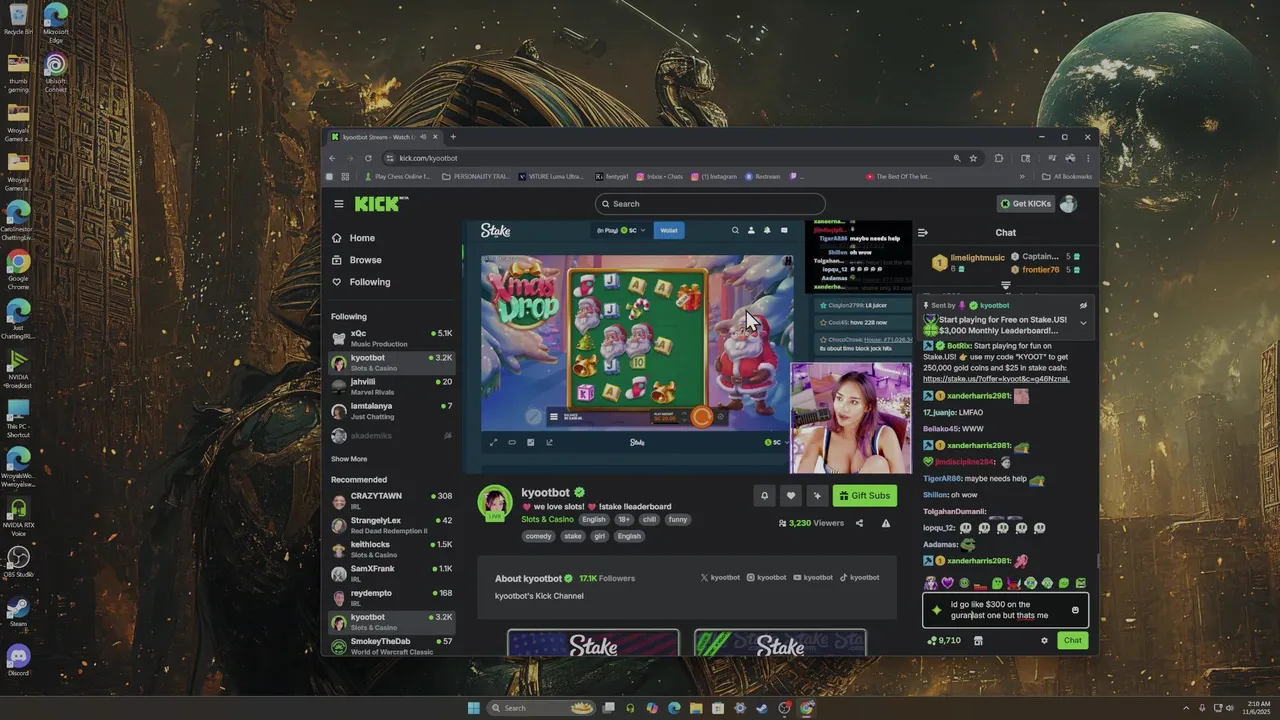Open chat settings gear icon
Image resolution: width=1280 pixels, height=720 pixels.
coord(1044,640)
